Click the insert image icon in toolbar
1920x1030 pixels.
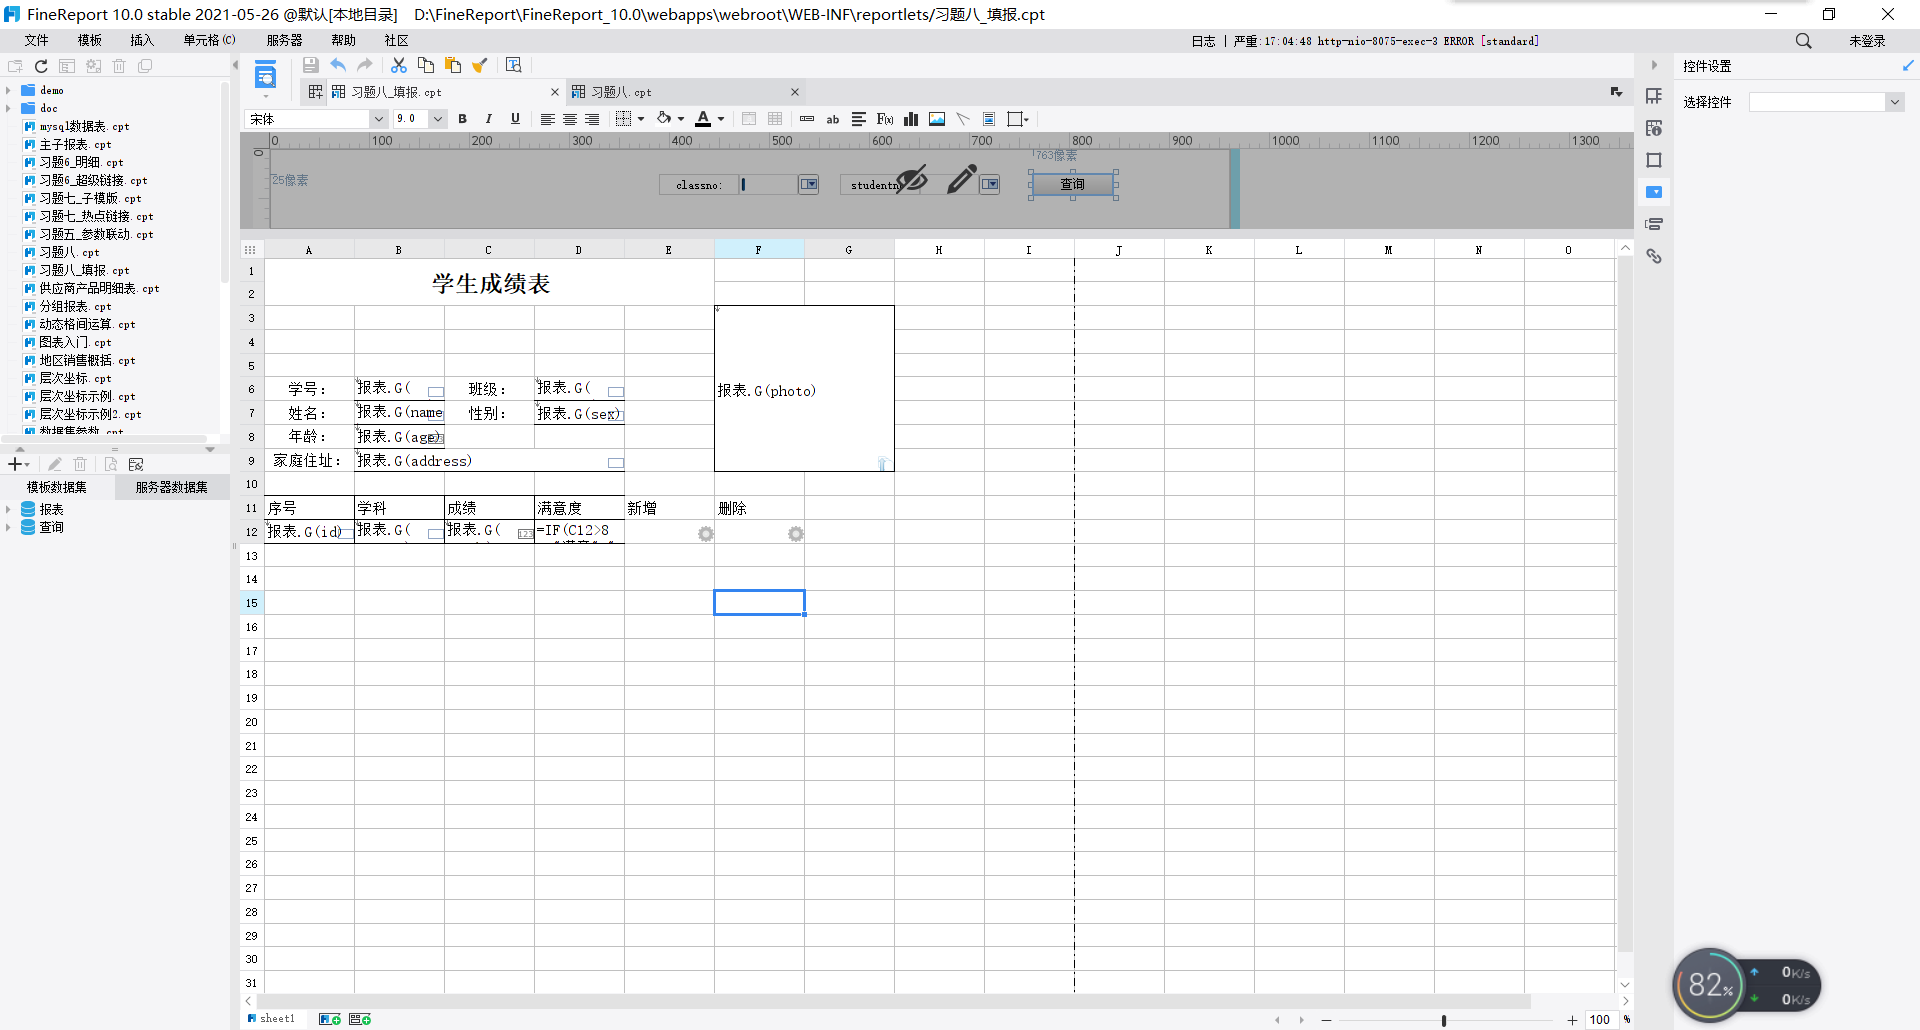937,119
